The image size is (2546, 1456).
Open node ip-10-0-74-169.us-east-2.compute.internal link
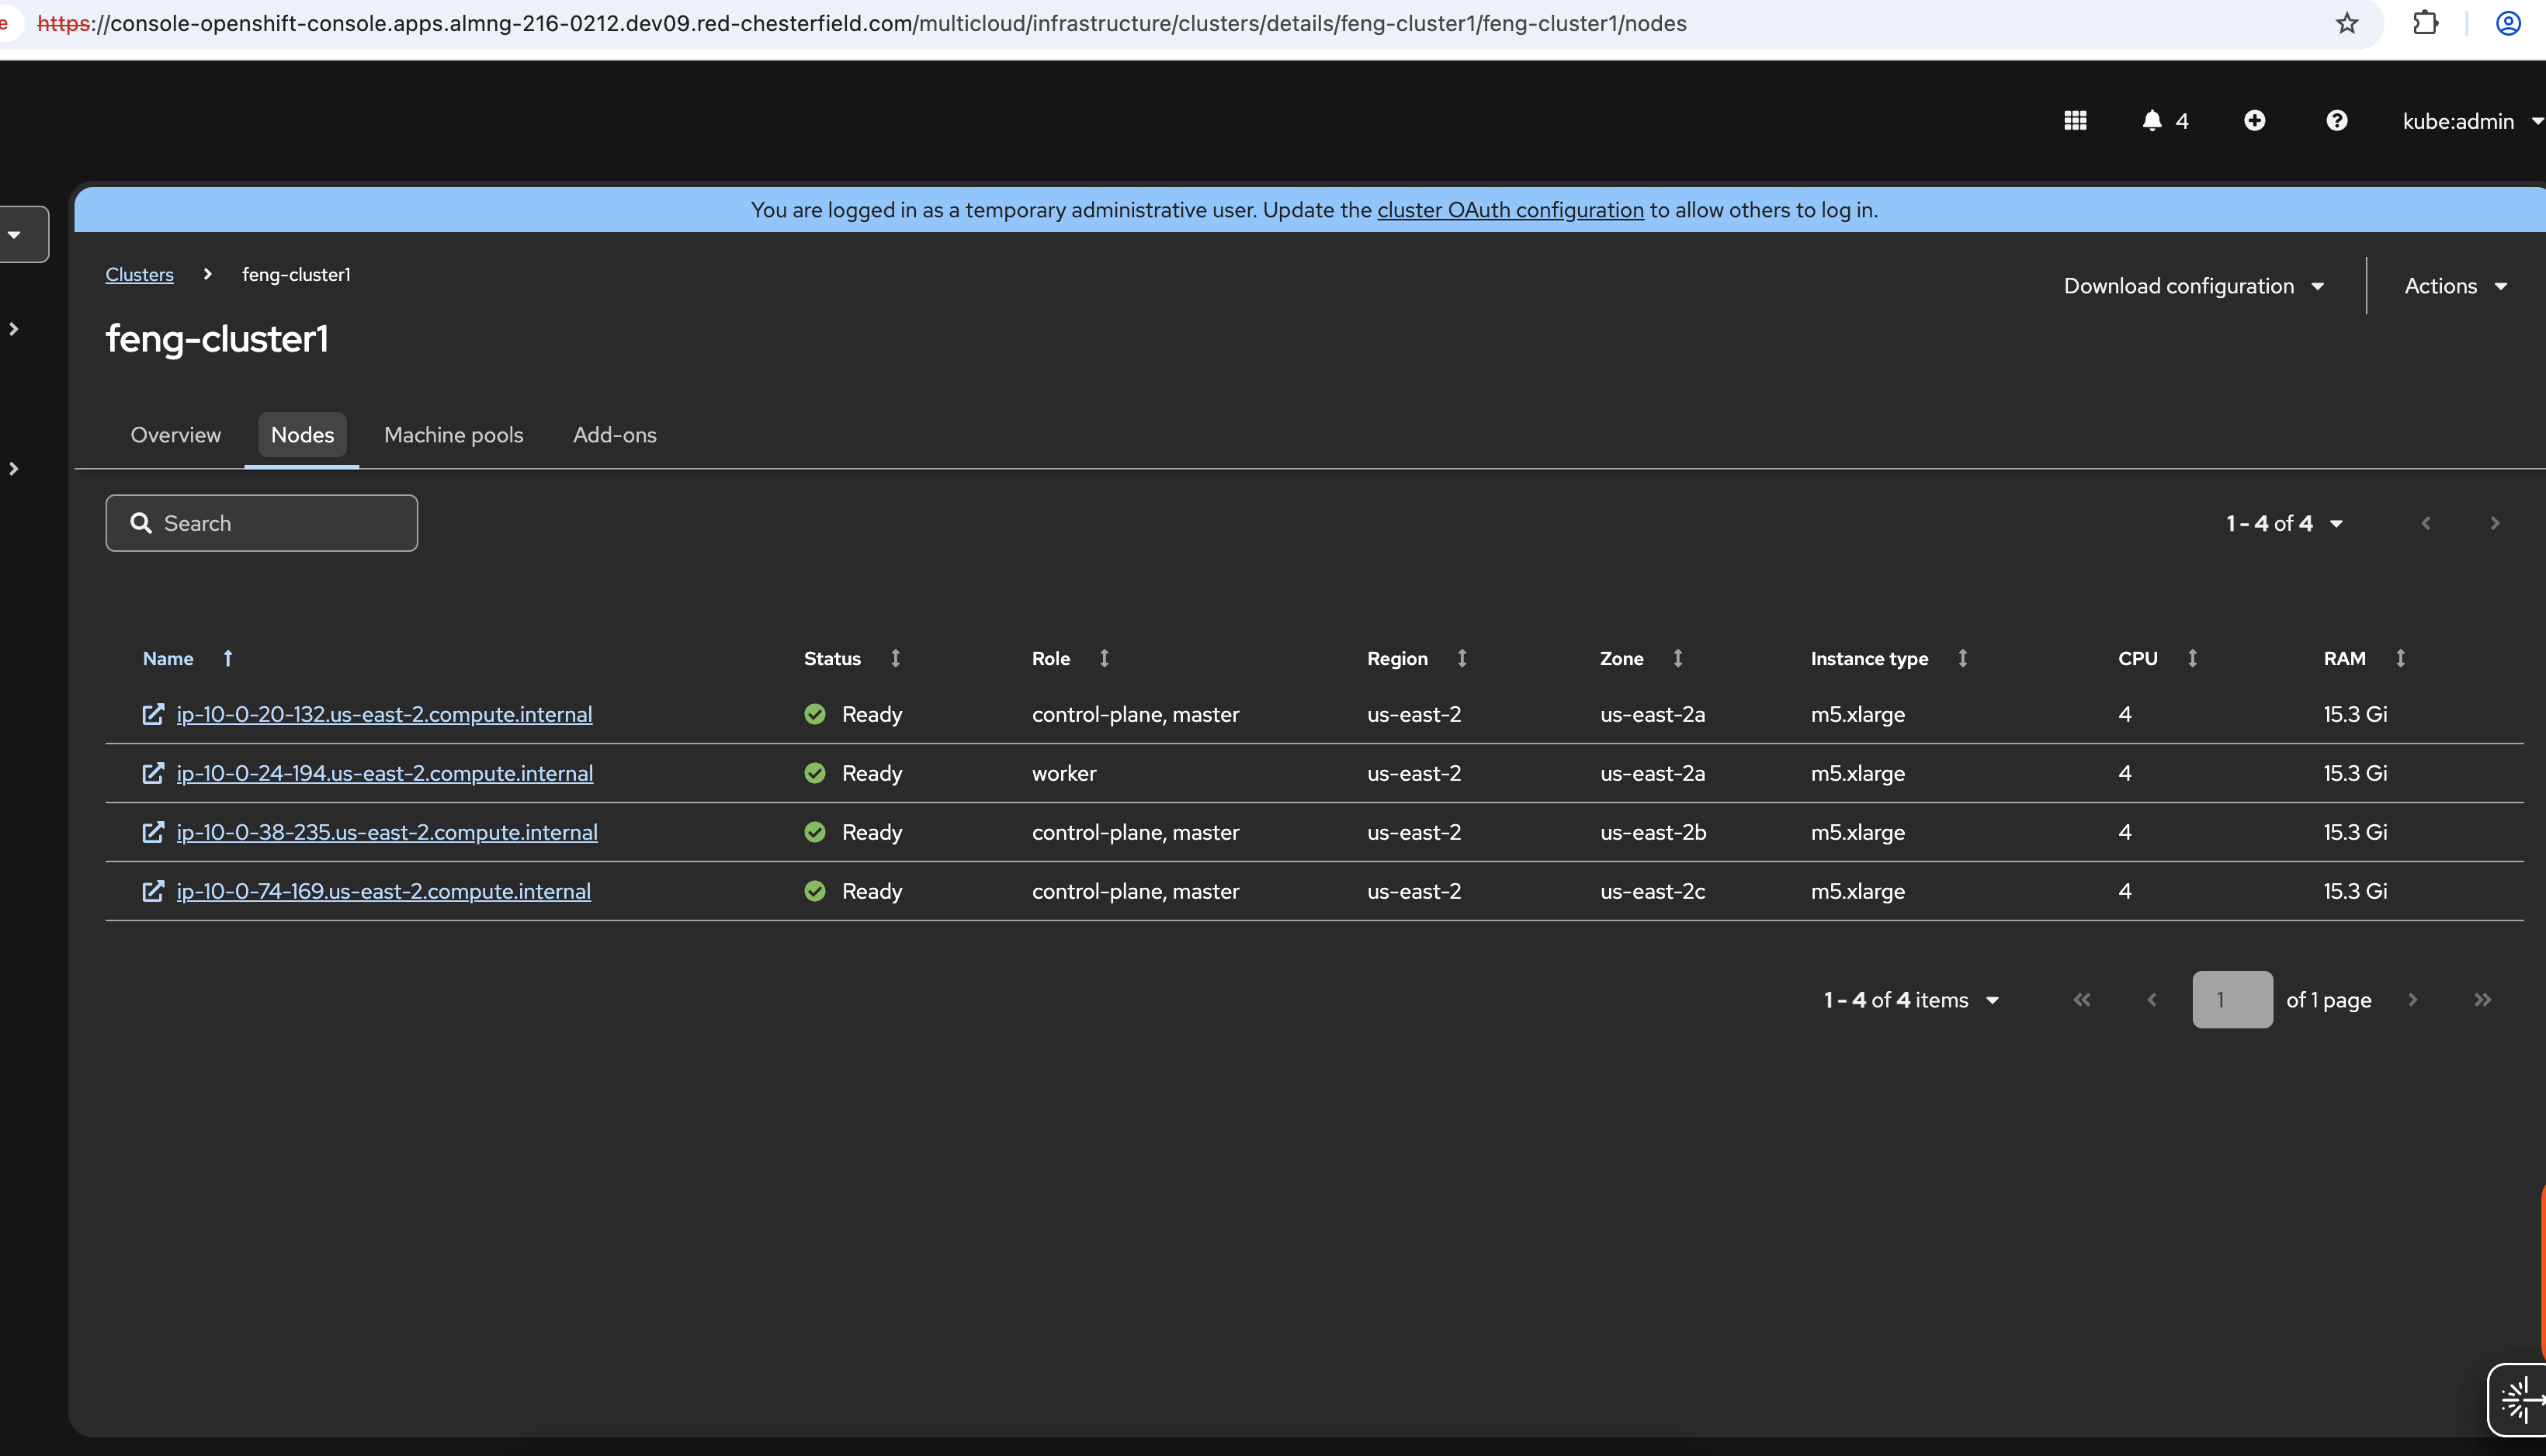pyautogui.click(x=383, y=891)
